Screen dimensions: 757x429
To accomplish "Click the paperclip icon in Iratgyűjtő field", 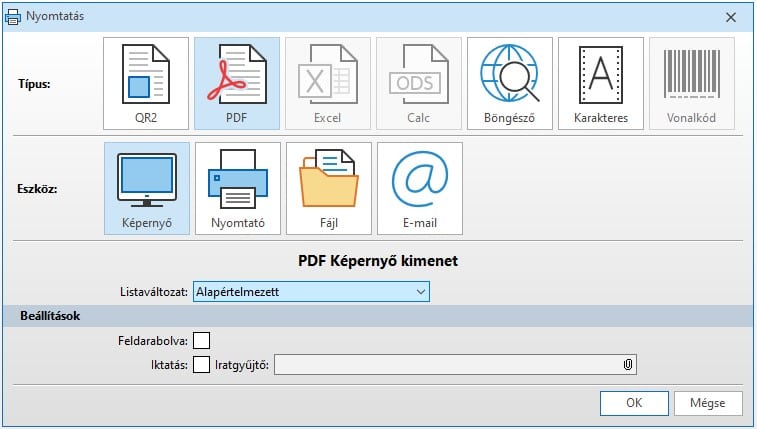I will point(627,365).
